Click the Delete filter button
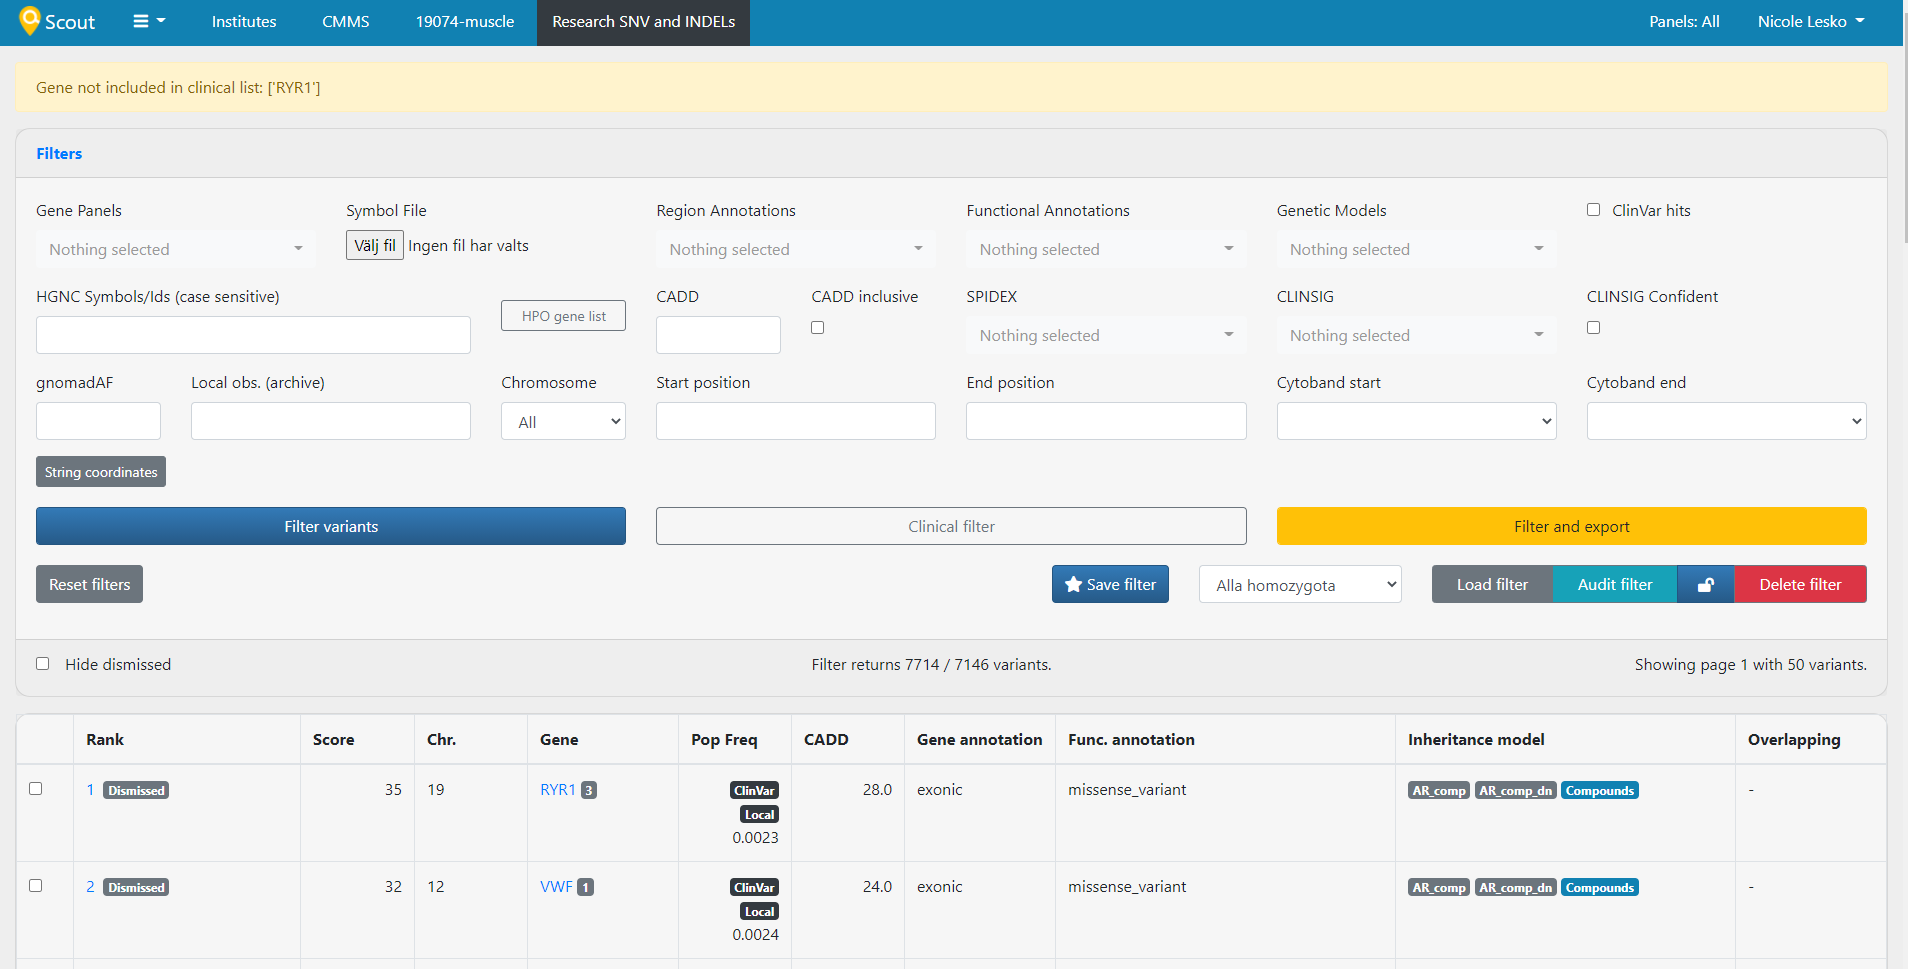1908x969 pixels. click(x=1800, y=584)
